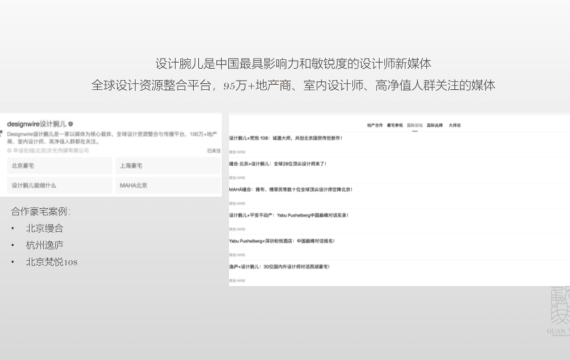Open the MAHA缦合 article link

(x=290, y=189)
